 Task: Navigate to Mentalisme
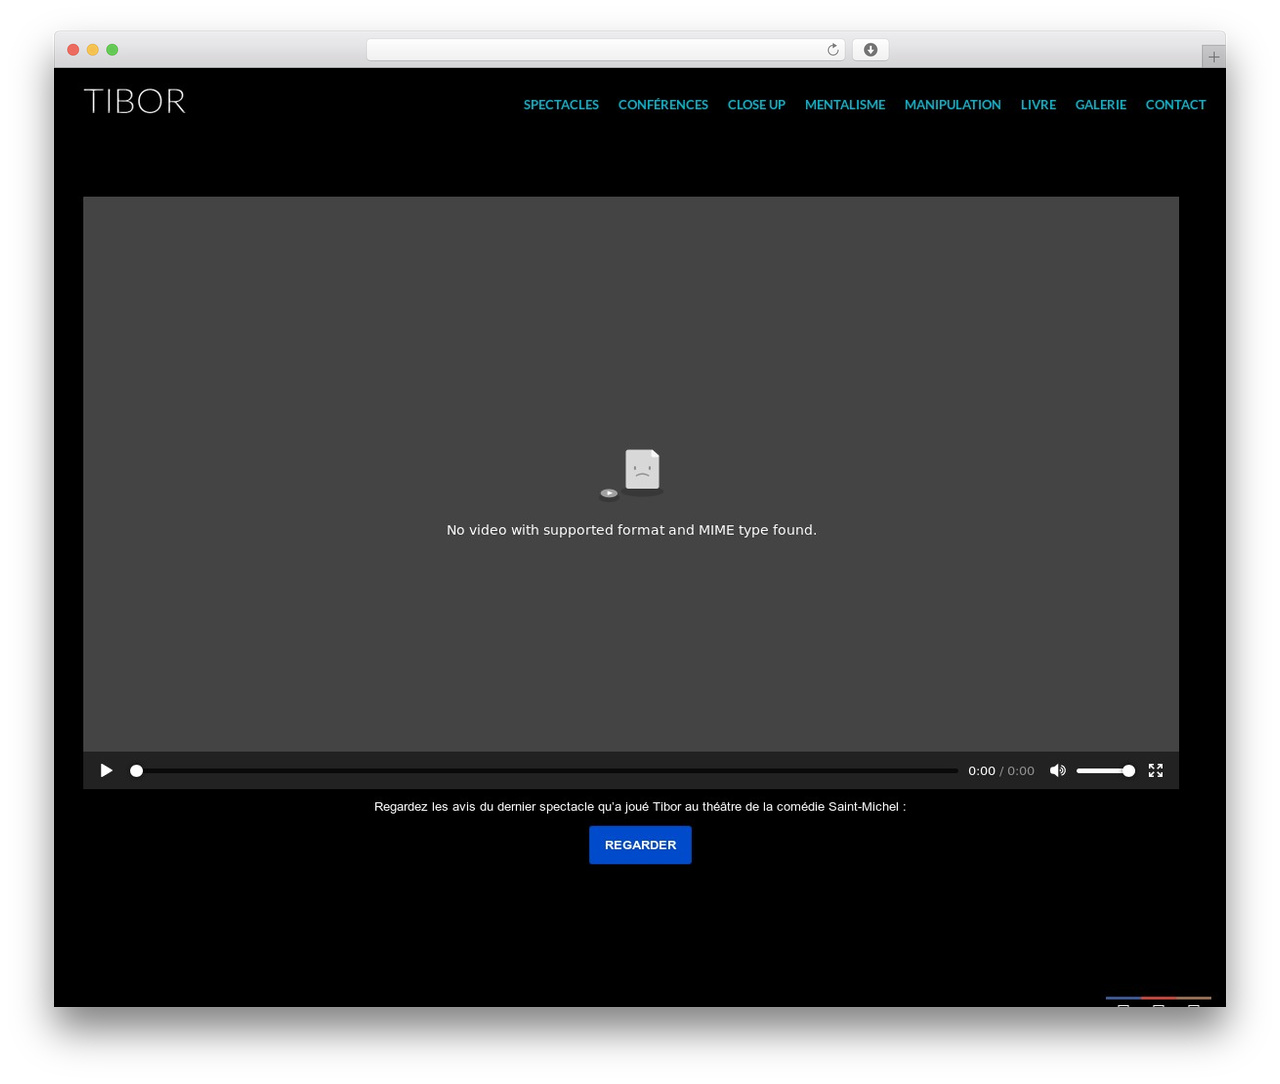(x=845, y=104)
